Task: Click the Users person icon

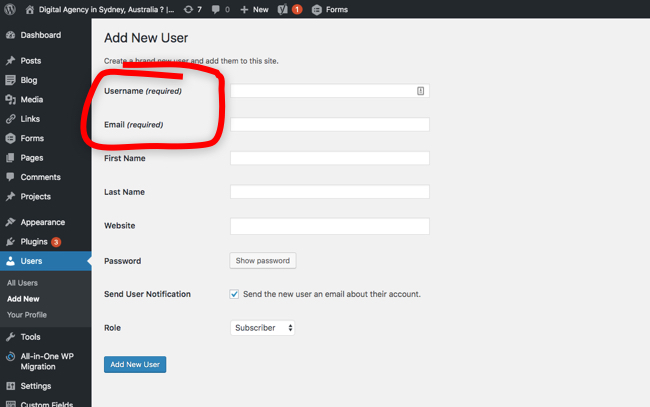Action: pyautogui.click(x=10, y=261)
